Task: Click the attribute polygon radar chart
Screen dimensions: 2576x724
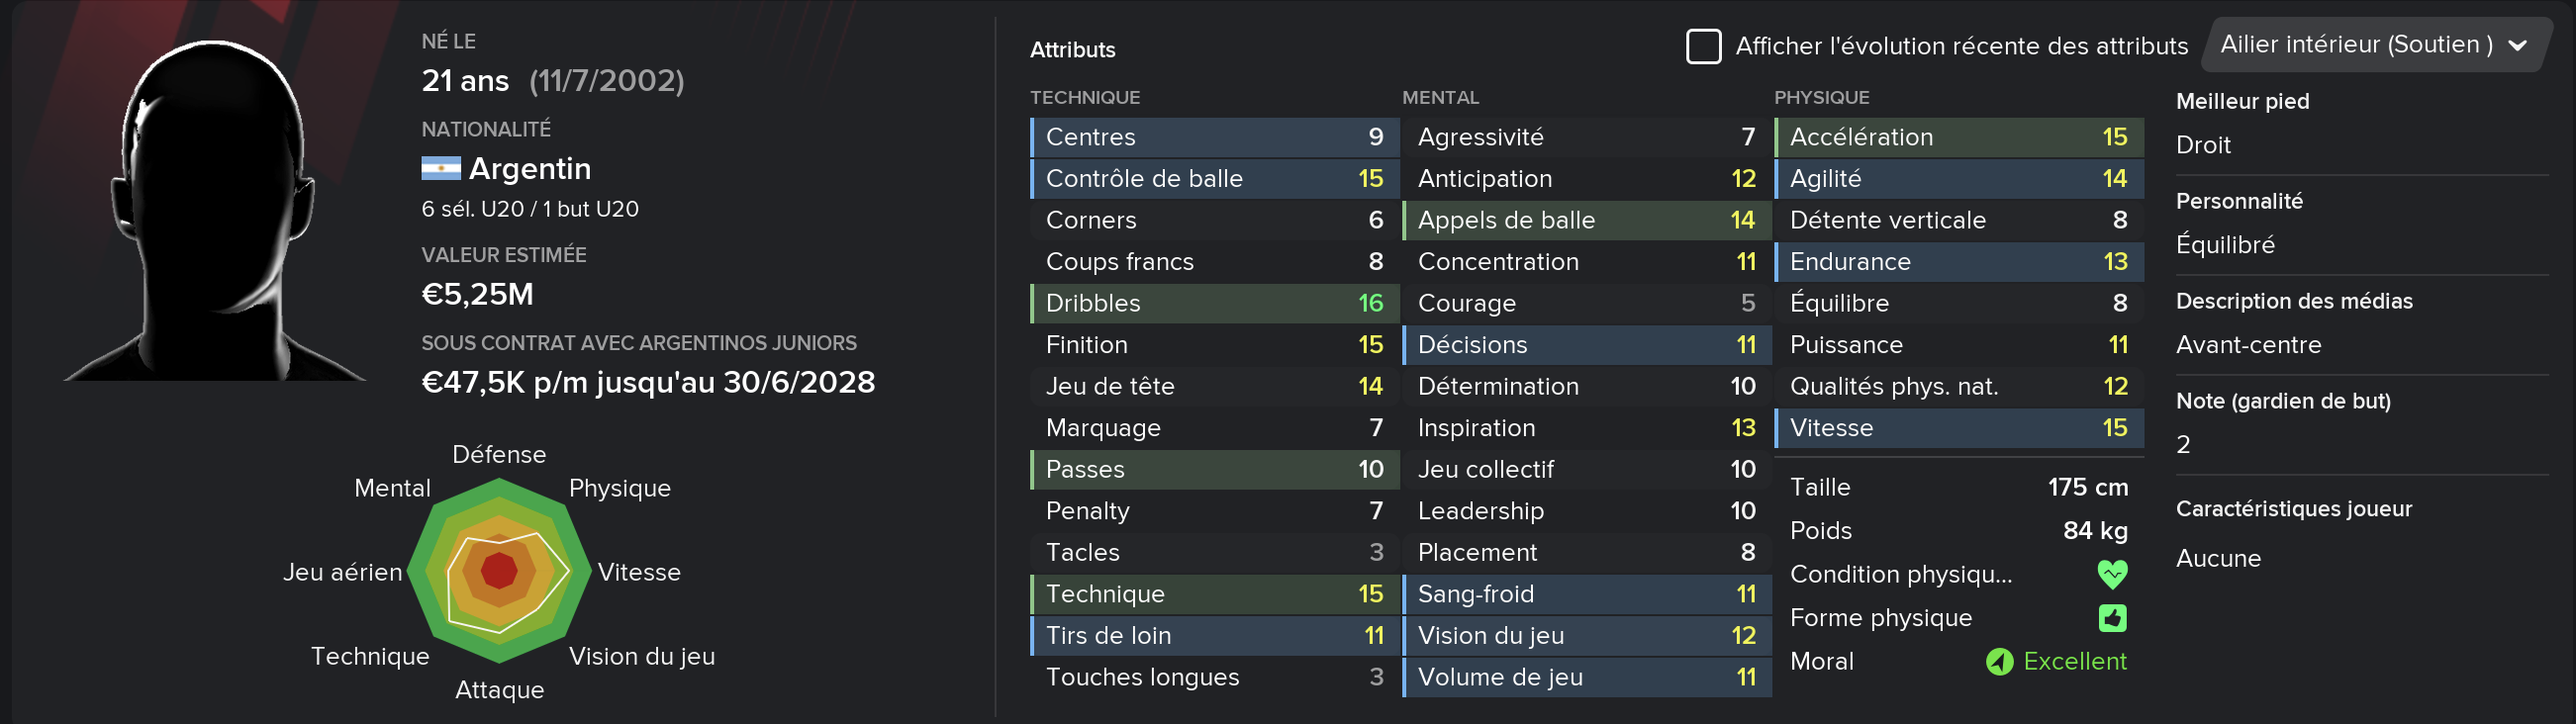Action: coord(499,571)
